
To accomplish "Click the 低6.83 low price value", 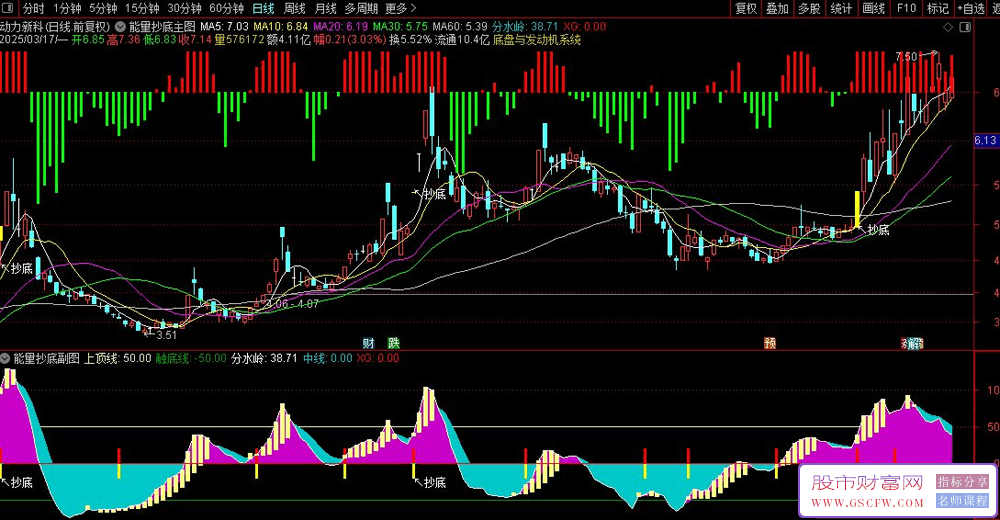I will pos(159,40).
